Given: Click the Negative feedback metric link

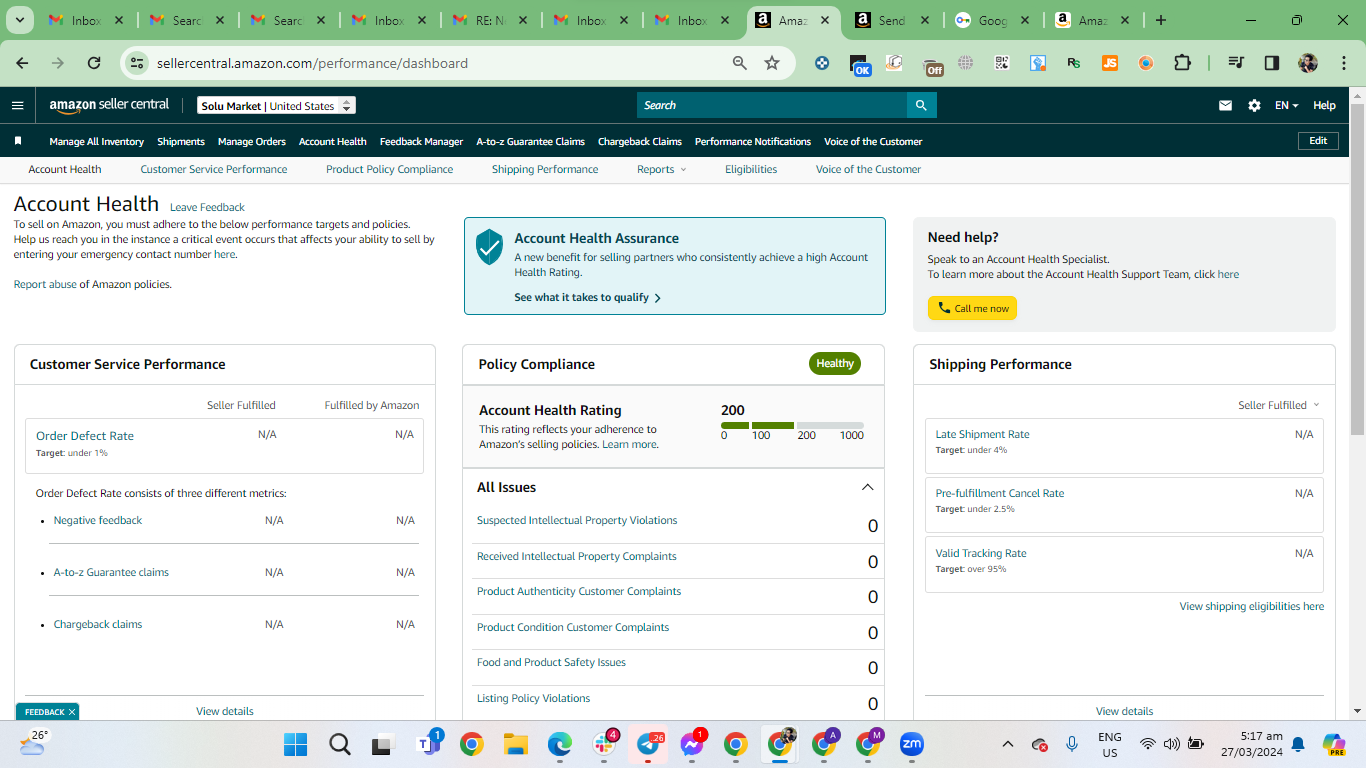Looking at the screenshot, I should click(98, 520).
